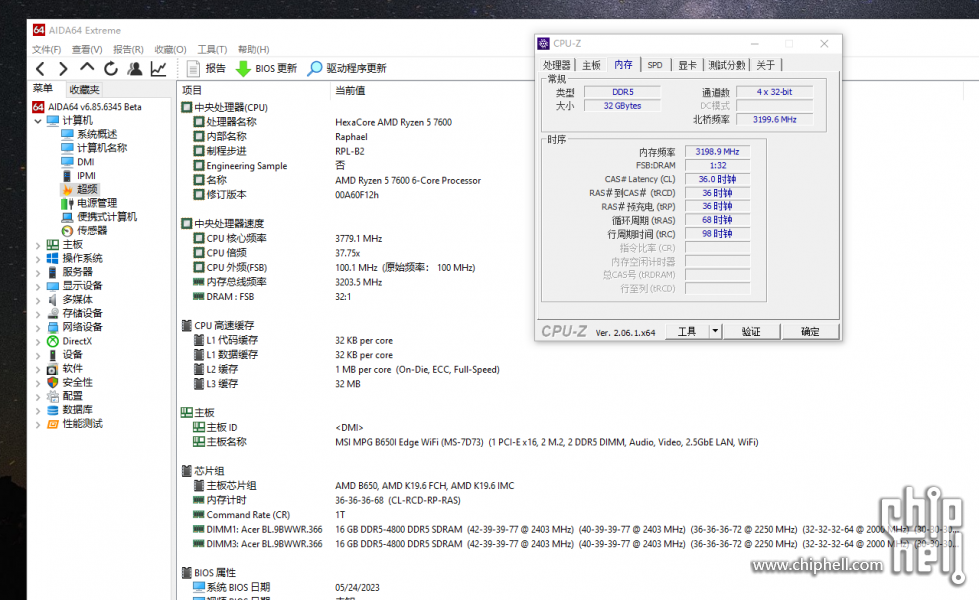Click the 报告 report toolbar button
Screen dimensions: 979x600
(206, 69)
